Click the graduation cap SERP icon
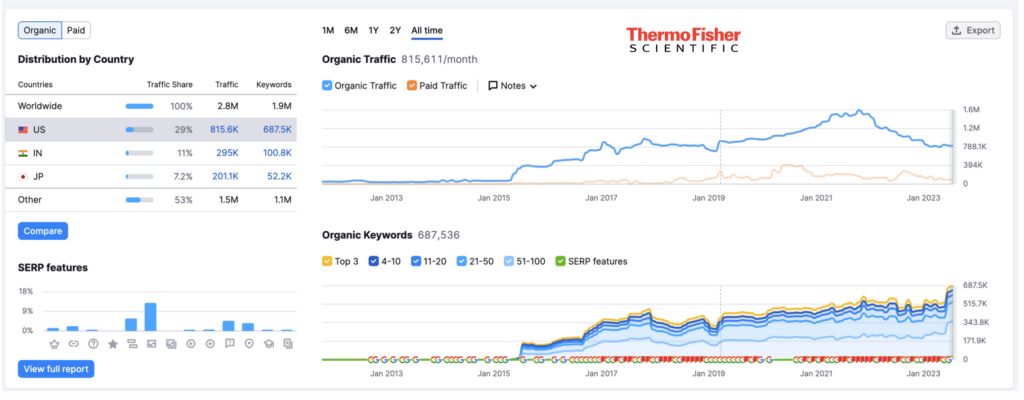 [268, 344]
